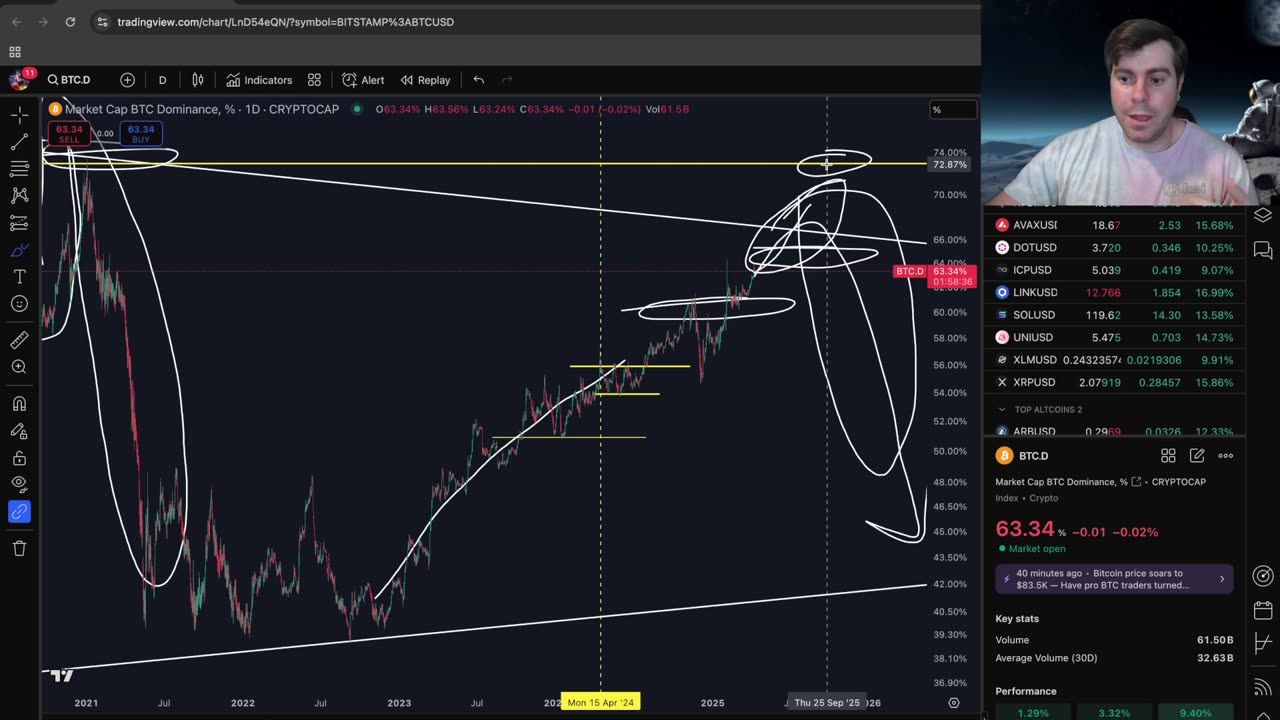Toggle lock all drawings
This screenshot has width=1280, height=720.
click(x=19, y=458)
